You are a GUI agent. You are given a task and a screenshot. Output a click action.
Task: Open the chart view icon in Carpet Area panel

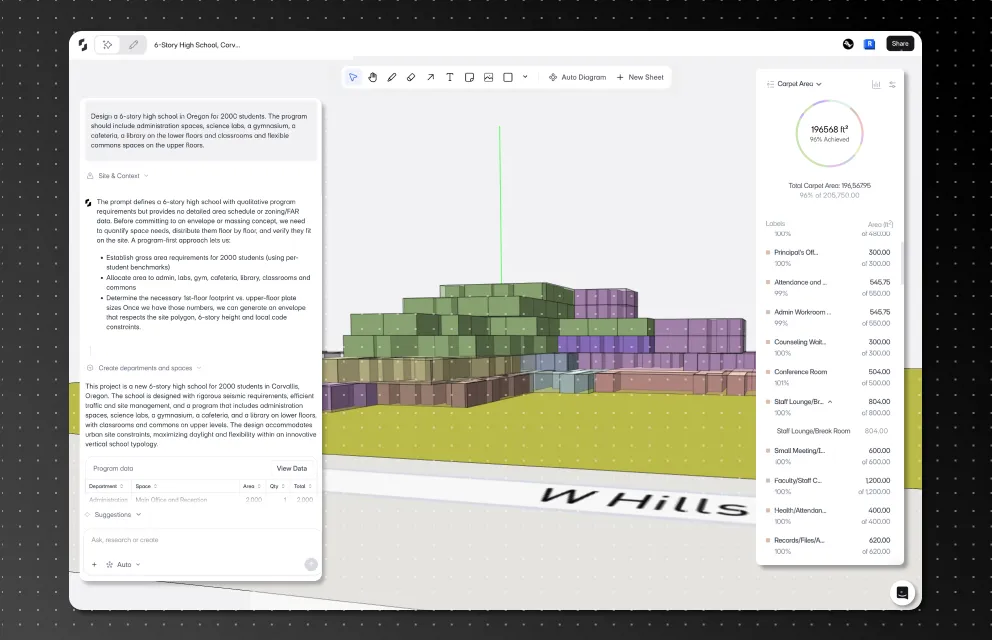[x=876, y=84]
